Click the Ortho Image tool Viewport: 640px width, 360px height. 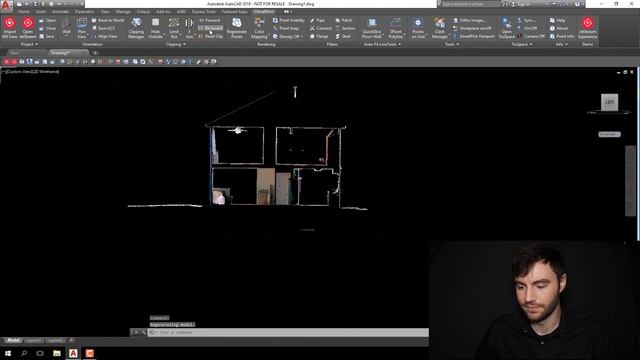pyautogui.click(x=469, y=20)
